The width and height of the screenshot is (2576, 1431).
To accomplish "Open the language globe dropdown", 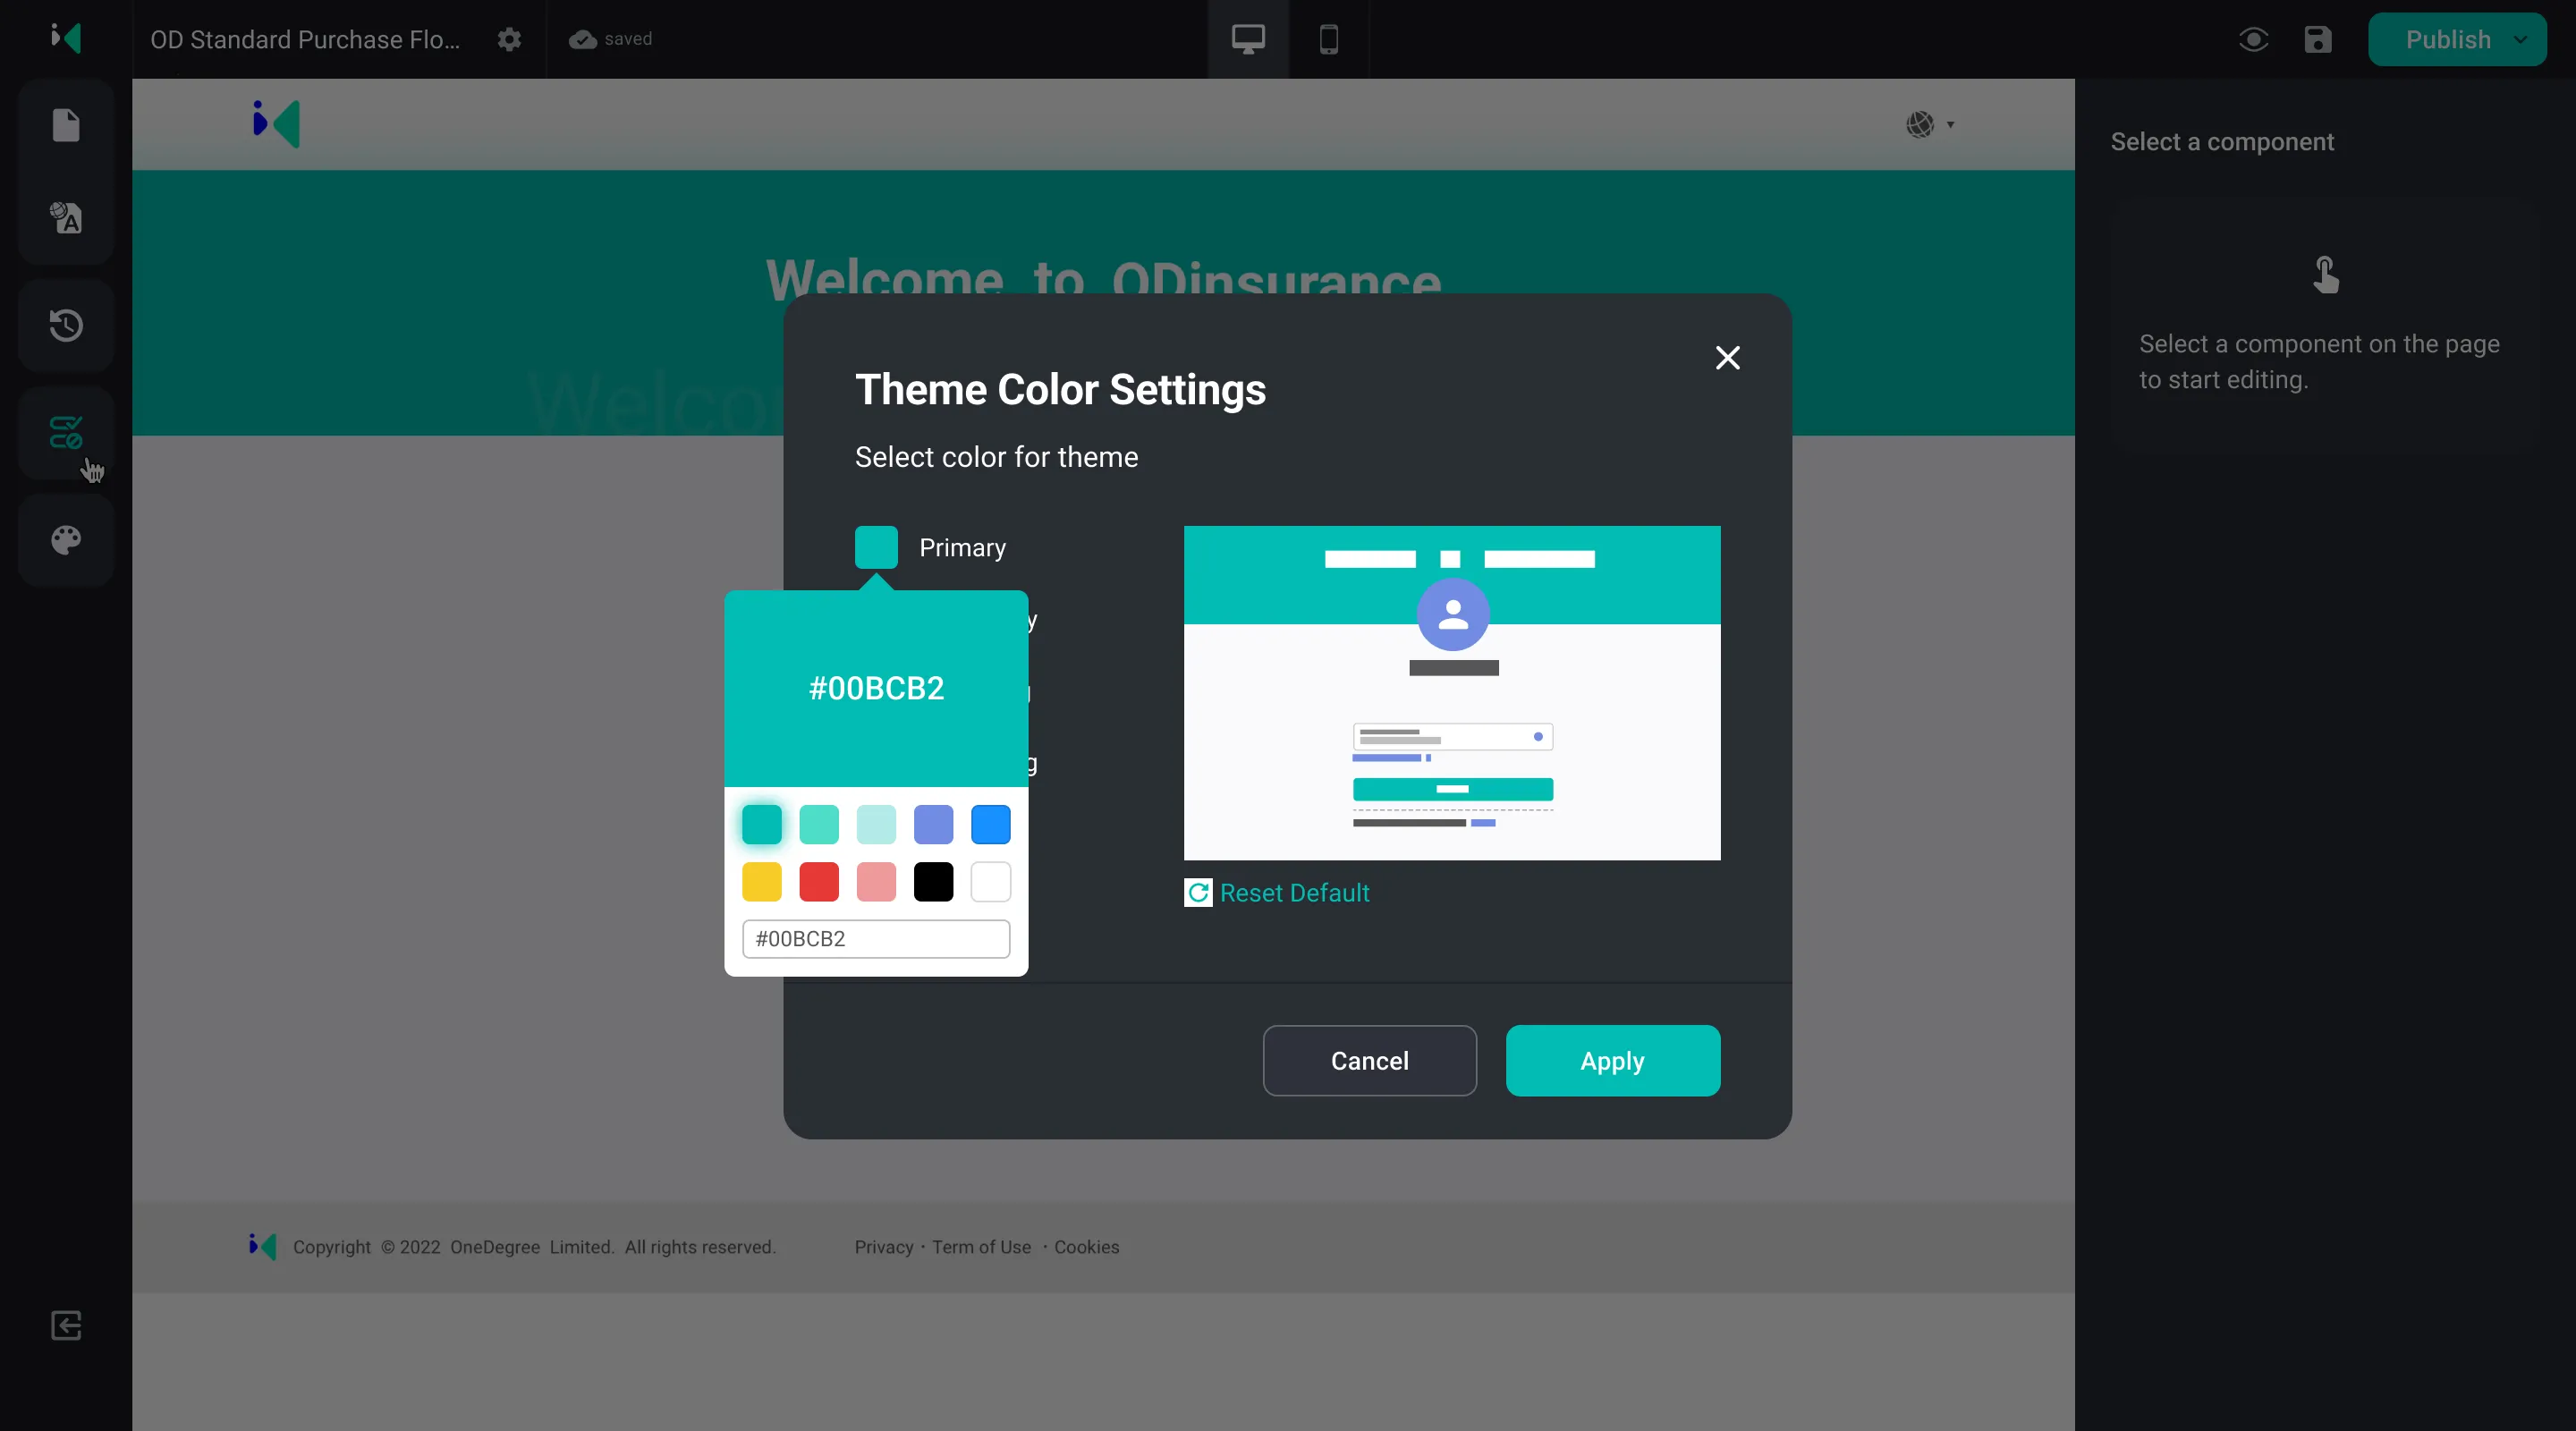I will tap(1929, 124).
